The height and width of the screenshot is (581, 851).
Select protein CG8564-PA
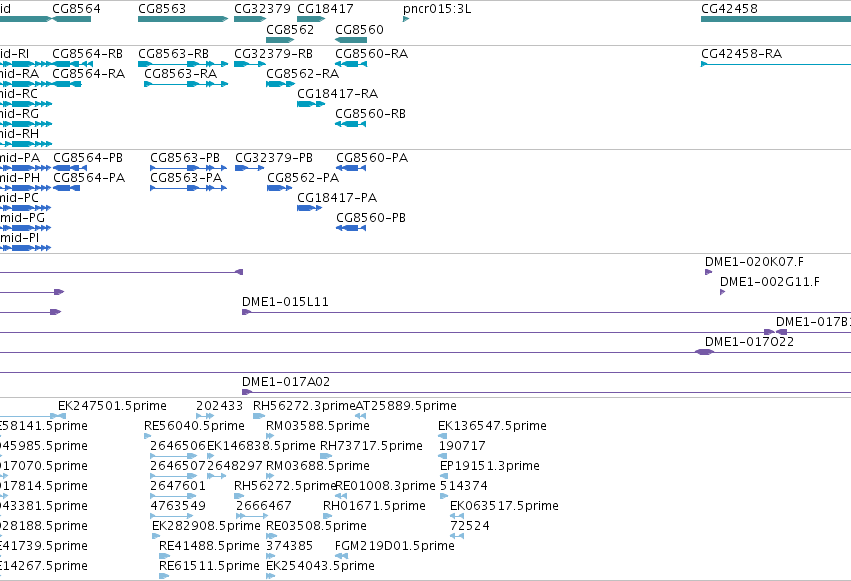tap(67, 188)
